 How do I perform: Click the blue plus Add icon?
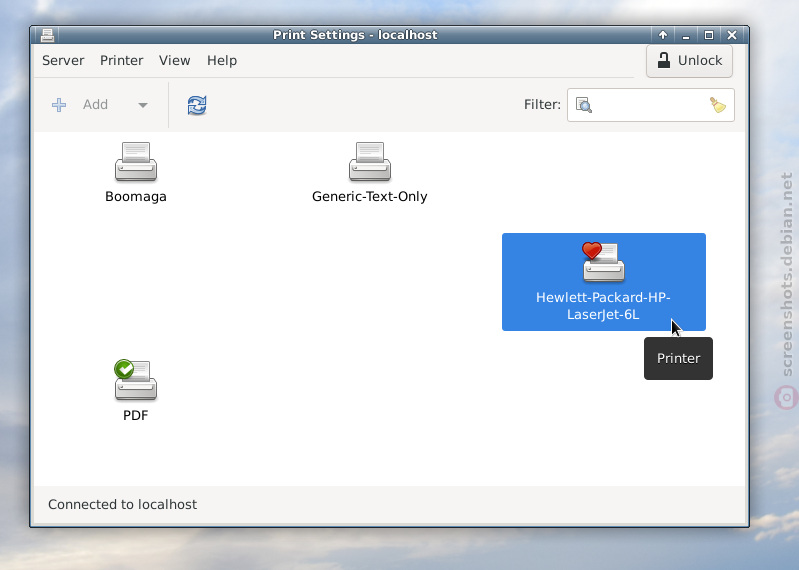click(59, 105)
